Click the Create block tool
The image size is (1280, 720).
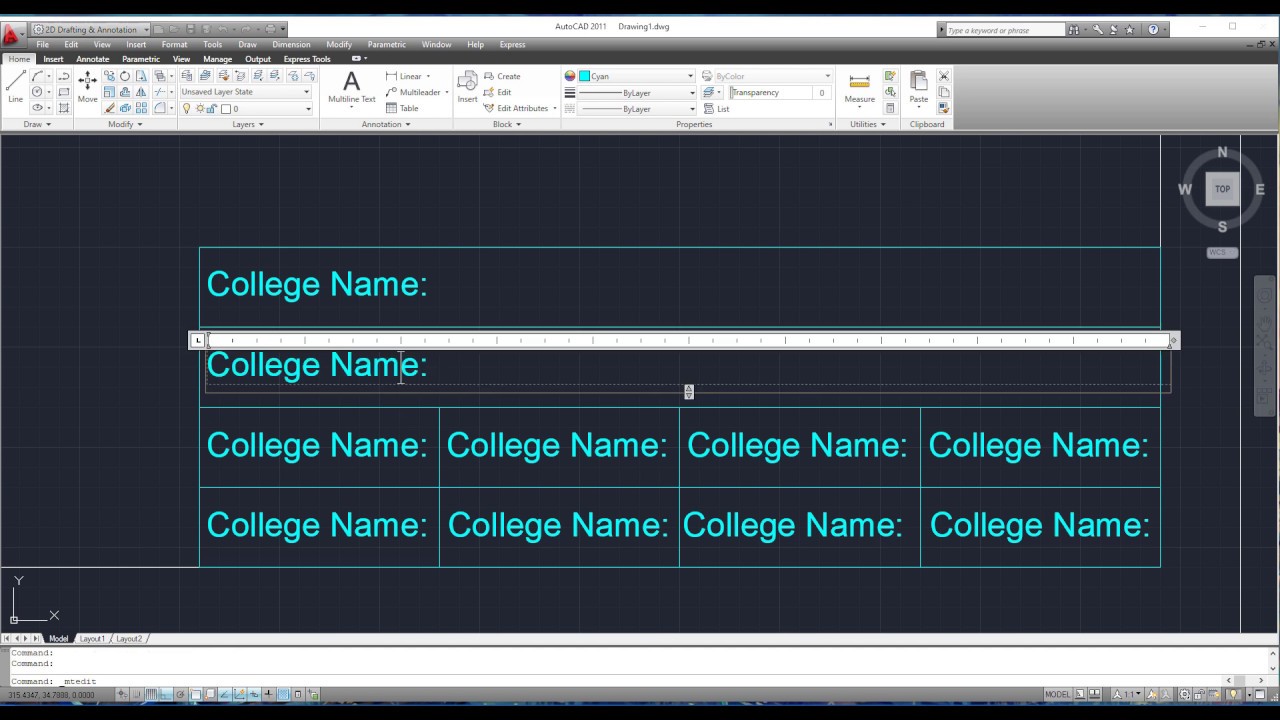(502, 76)
